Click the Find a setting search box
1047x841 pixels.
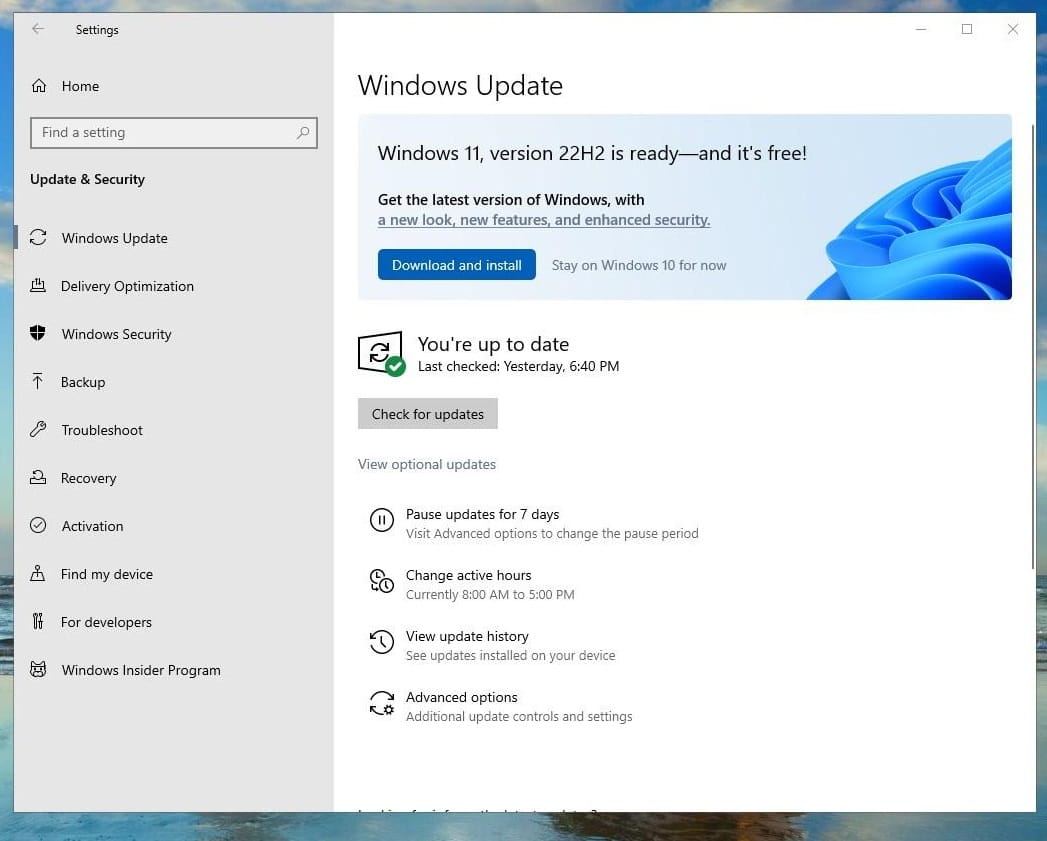[174, 132]
